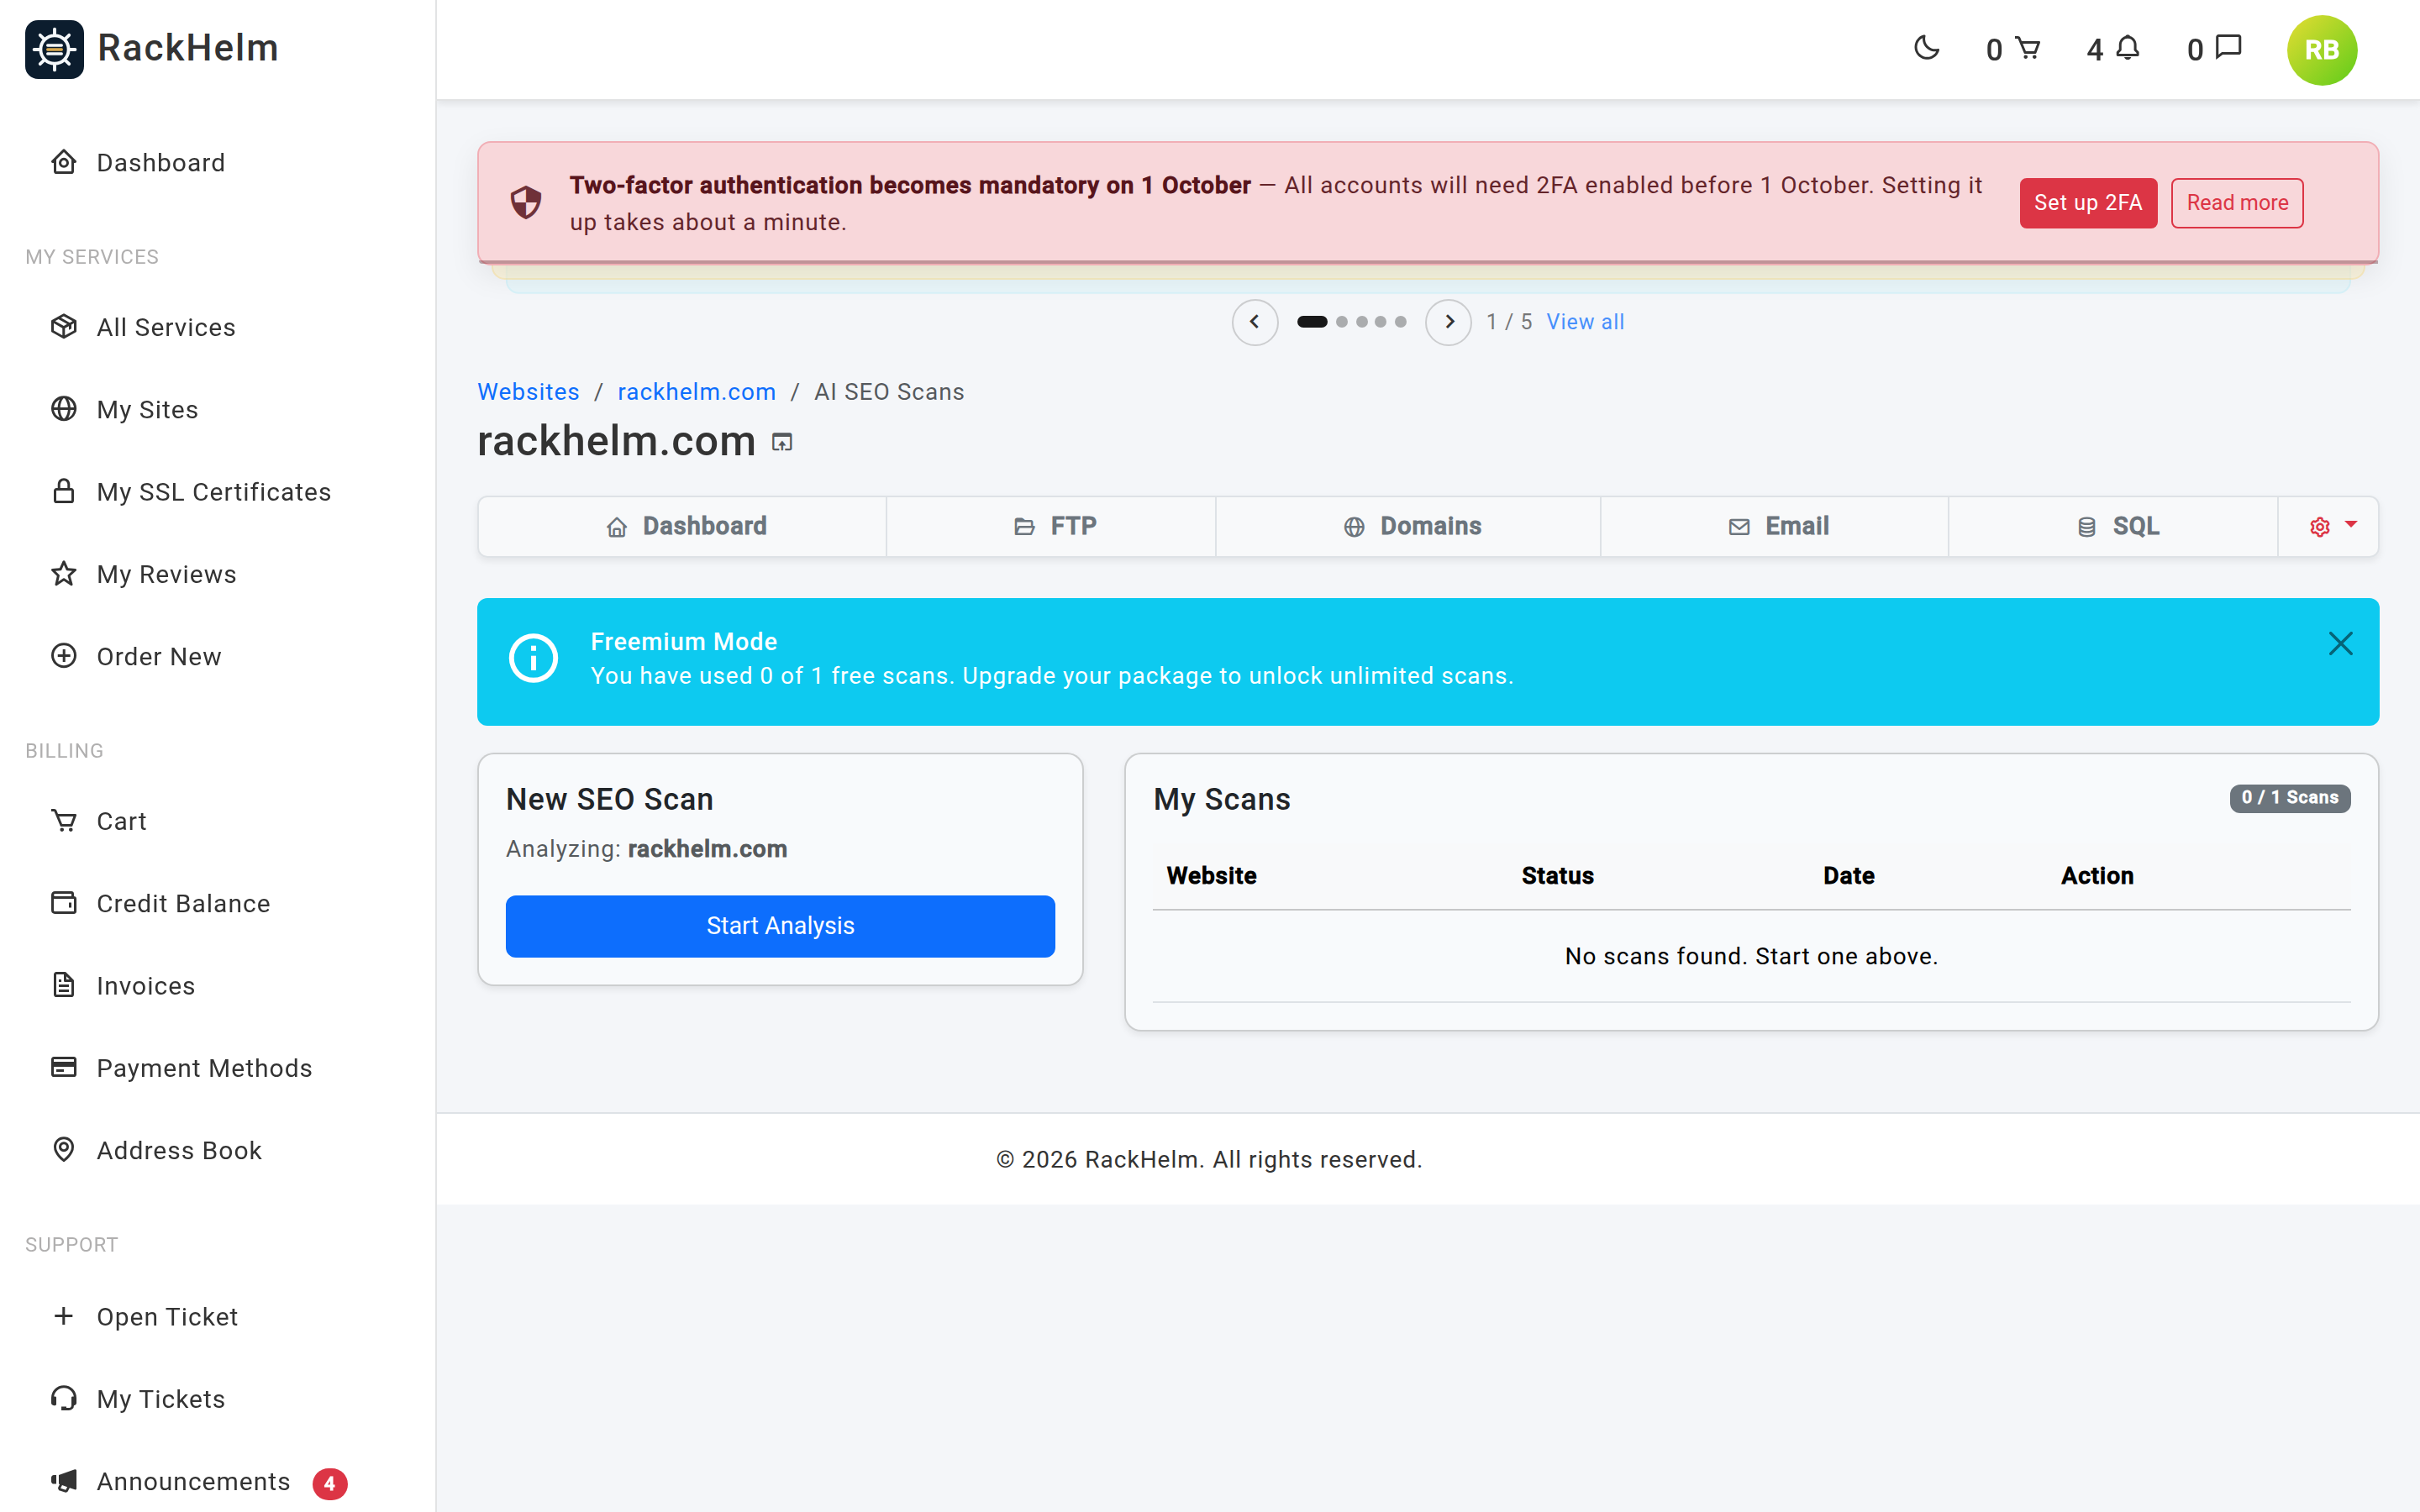Click the Address Book pin icon
The image size is (2420, 1512).
pos(64,1149)
